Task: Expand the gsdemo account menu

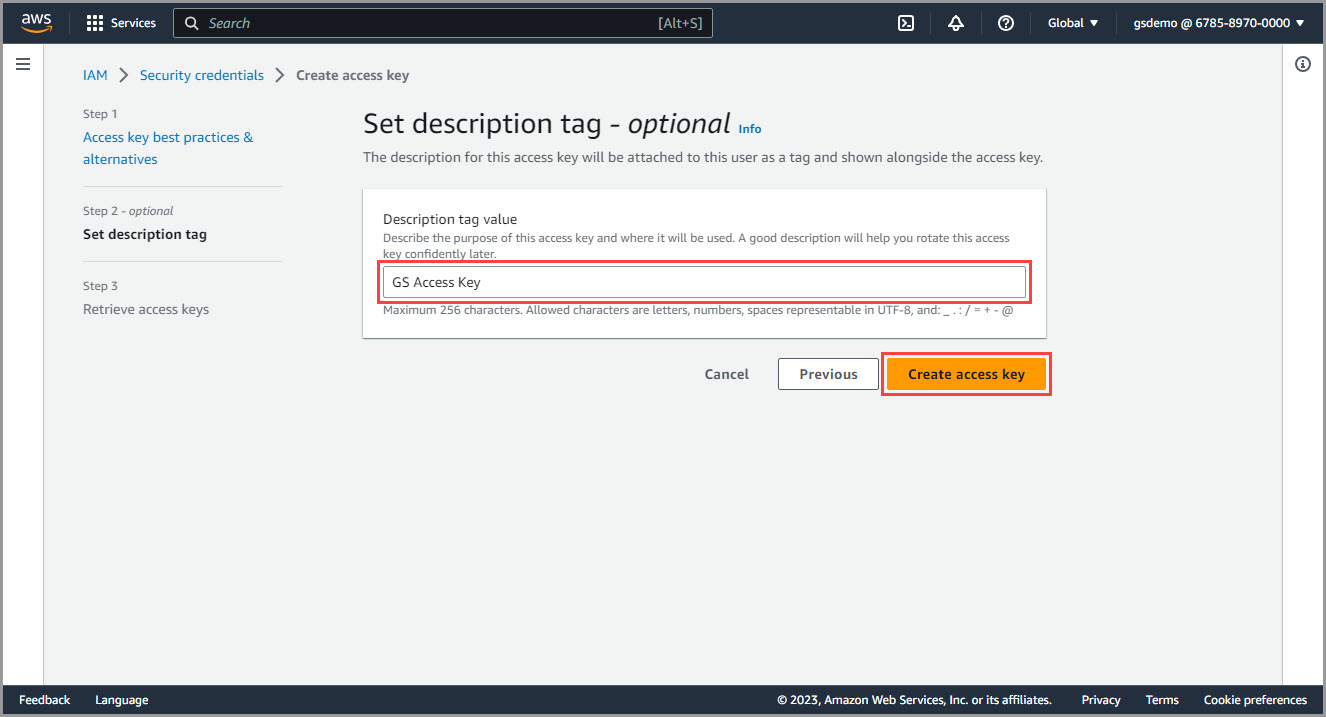Action: [1218, 23]
